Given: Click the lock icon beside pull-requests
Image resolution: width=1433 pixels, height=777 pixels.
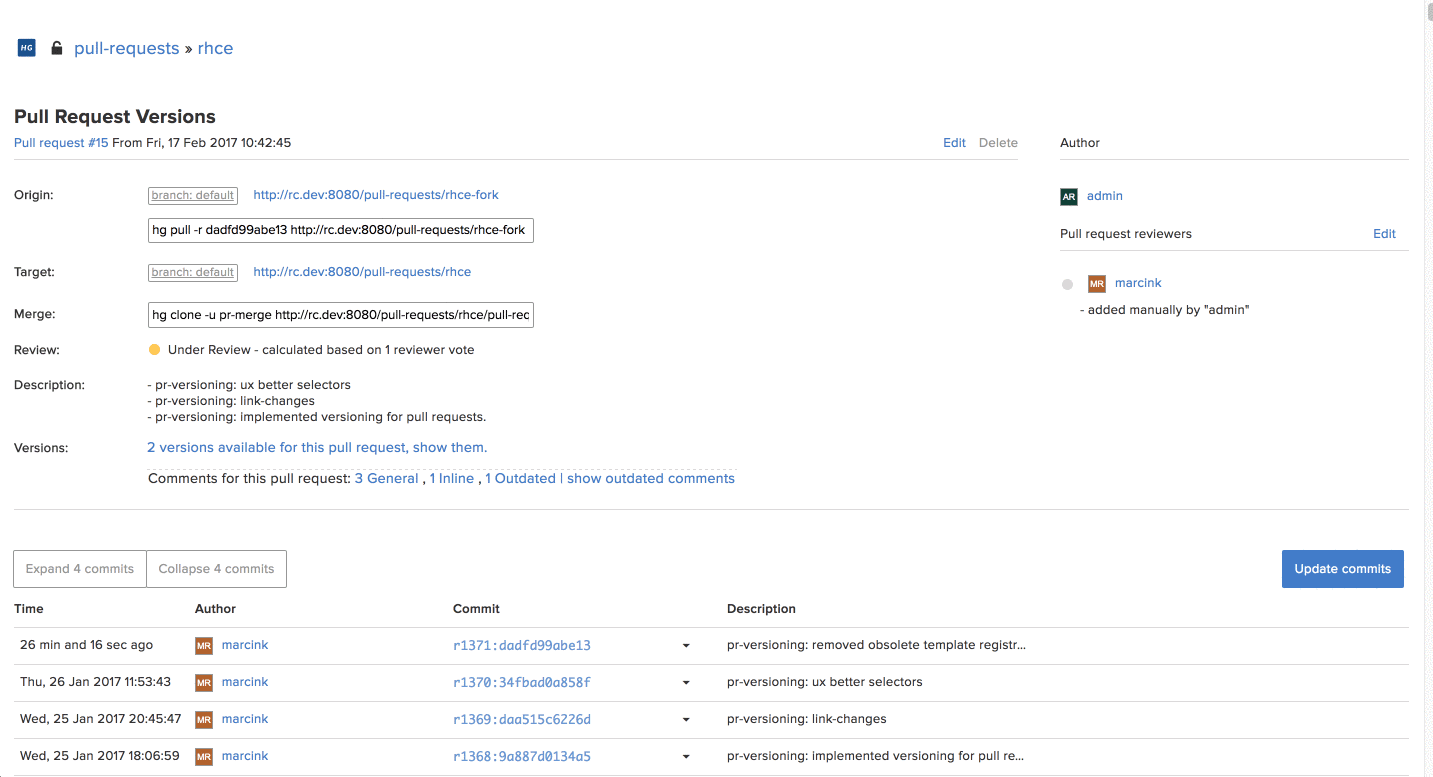Looking at the screenshot, I should [57, 48].
